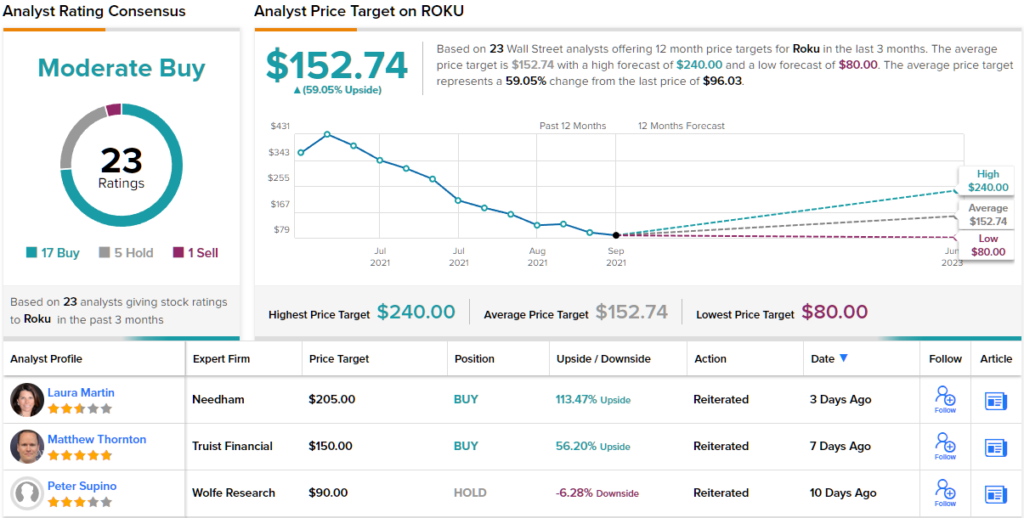This screenshot has width=1024, height=518.
Task: Click the 23 Ratings donut chart center
Action: point(121,166)
